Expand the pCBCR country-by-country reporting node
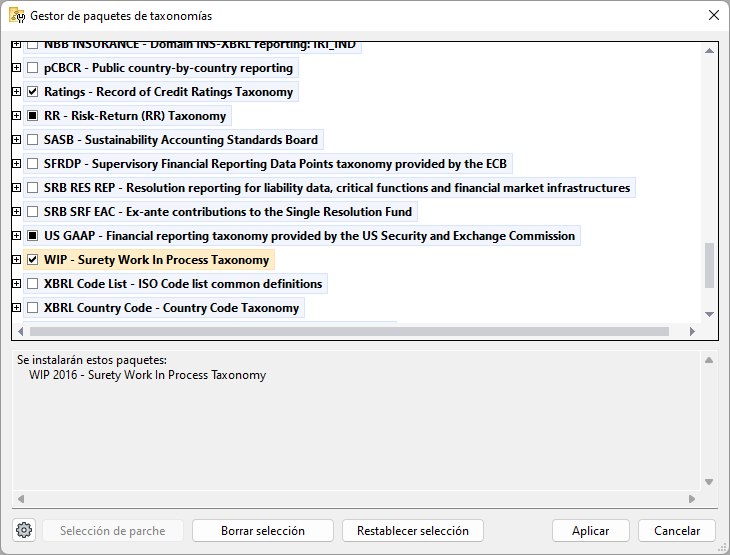The height and width of the screenshot is (555, 730). pyautogui.click(x=16, y=68)
